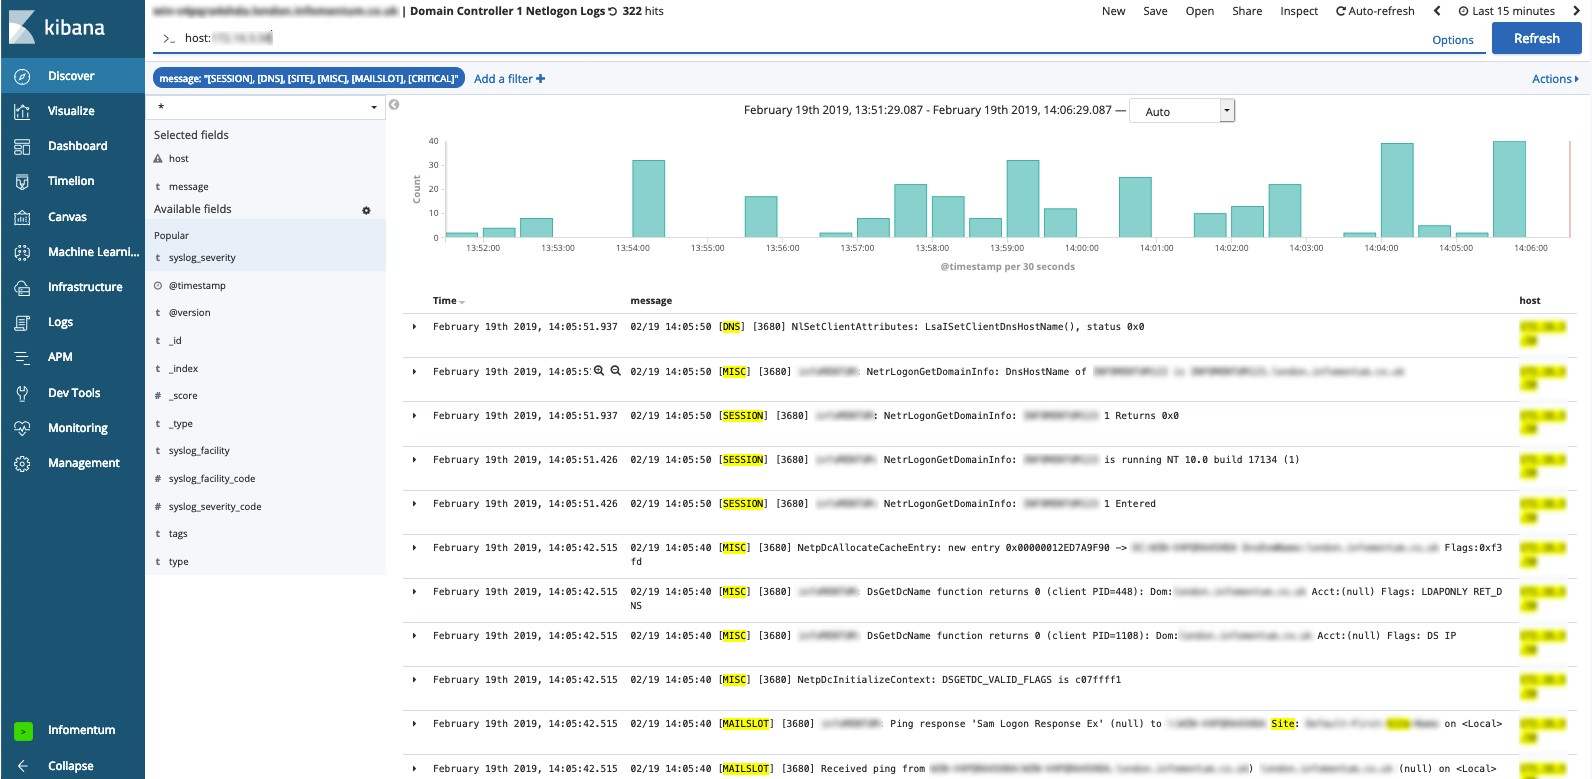Open the Logs icon in sidebar
Image resolution: width=1592 pixels, height=779 pixels.
pyautogui.click(x=22, y=322)
